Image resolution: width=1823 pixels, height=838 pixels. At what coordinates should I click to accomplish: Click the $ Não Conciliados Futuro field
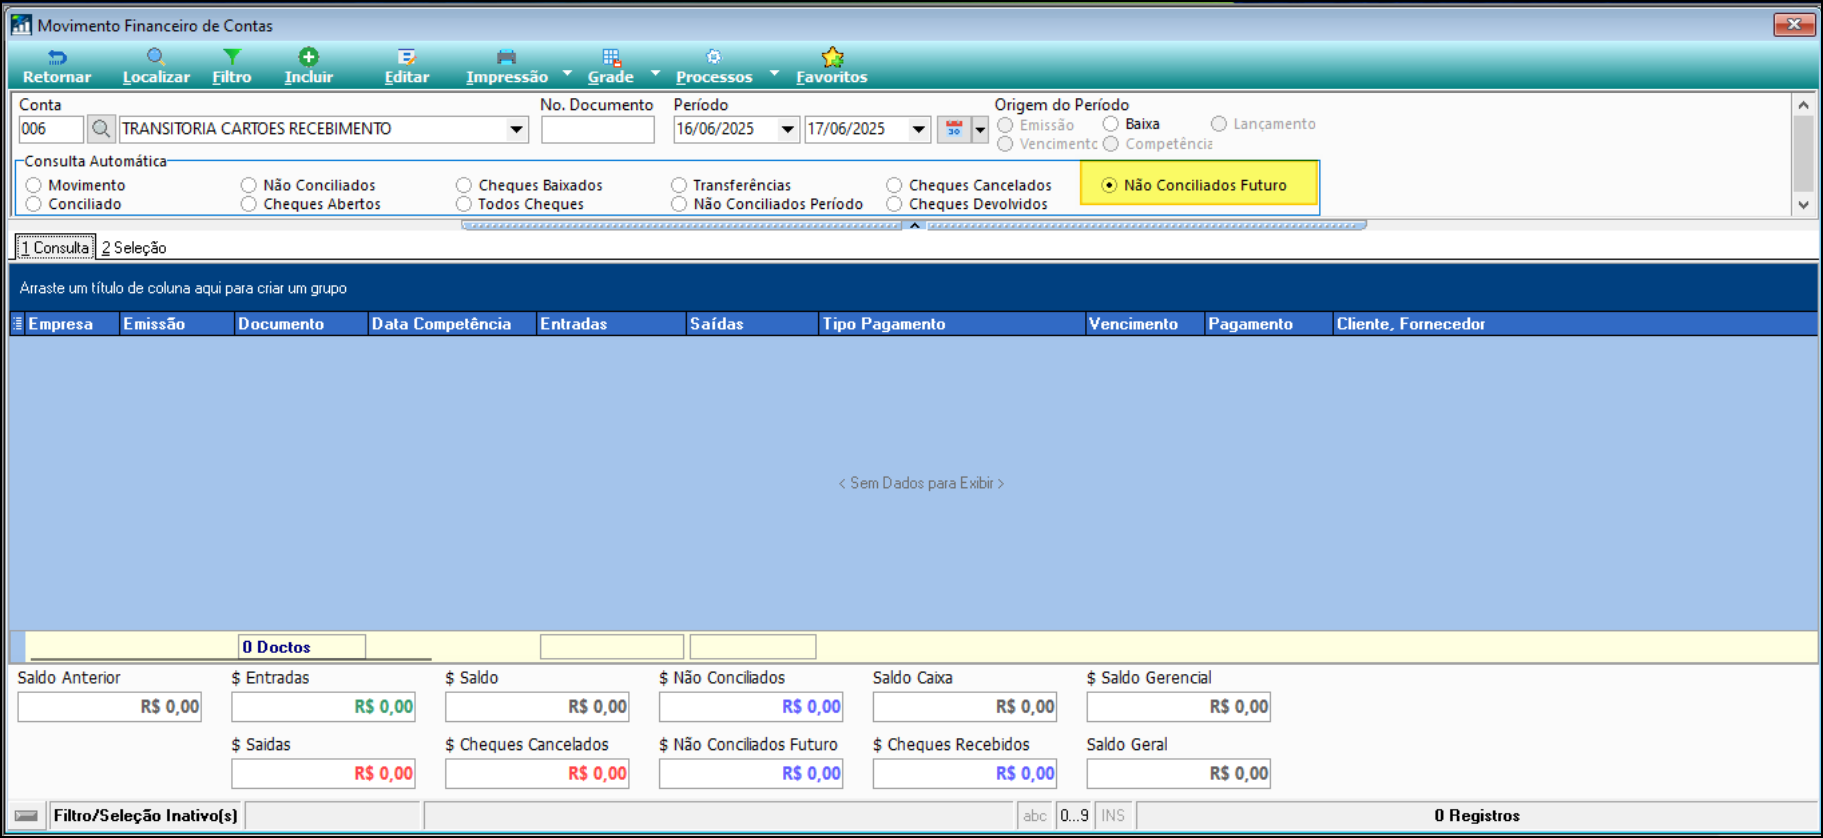pyautogui.click(x=751, y=774)
